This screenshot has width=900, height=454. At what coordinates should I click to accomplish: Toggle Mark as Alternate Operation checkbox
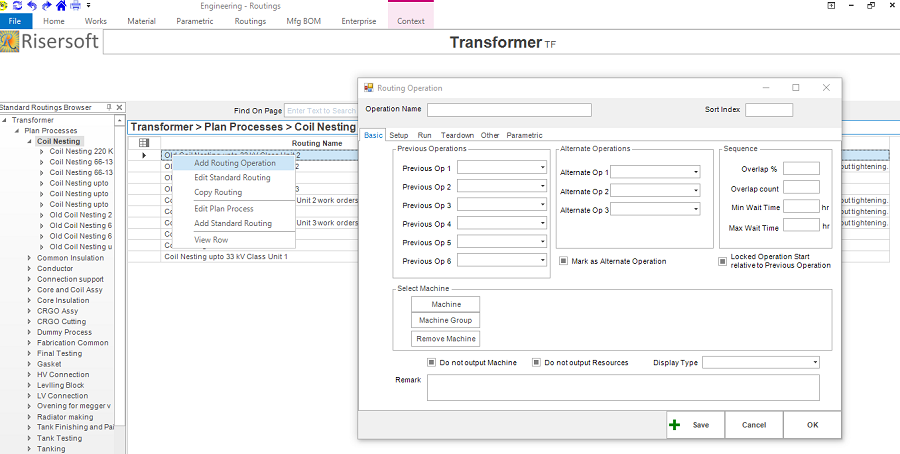564,261
